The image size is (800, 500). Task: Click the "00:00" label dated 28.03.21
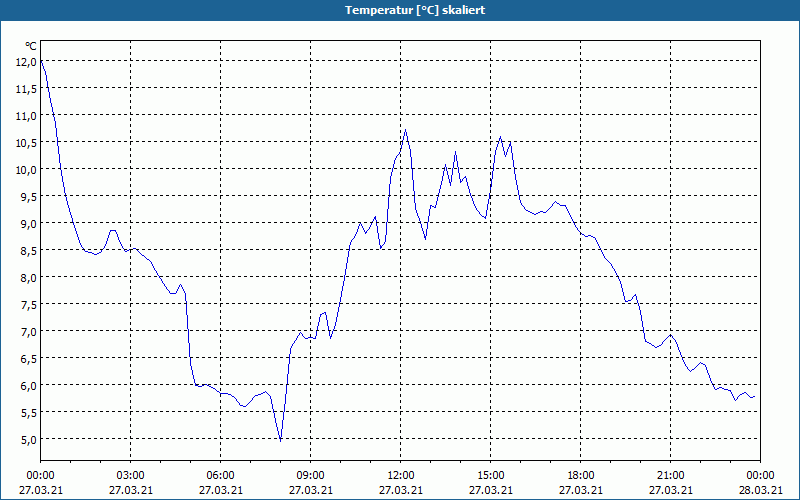click(x=761, y=476)
